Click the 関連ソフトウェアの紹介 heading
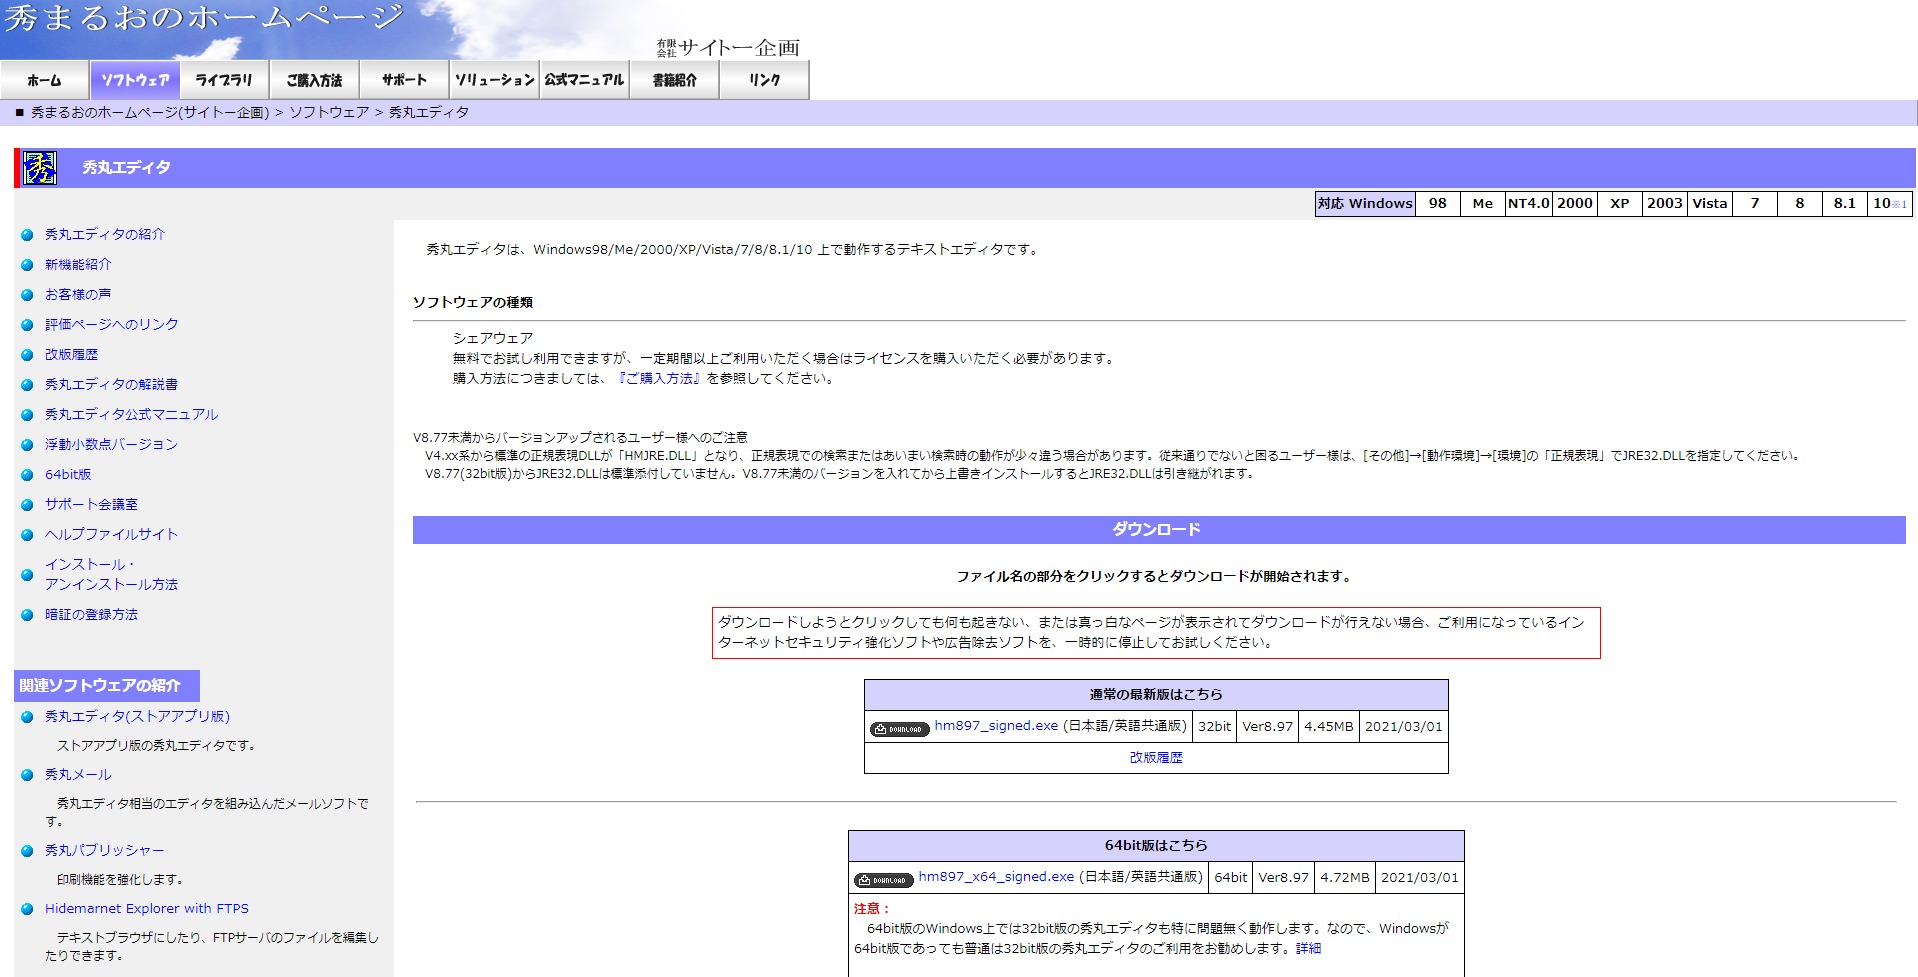 point(107,685)
